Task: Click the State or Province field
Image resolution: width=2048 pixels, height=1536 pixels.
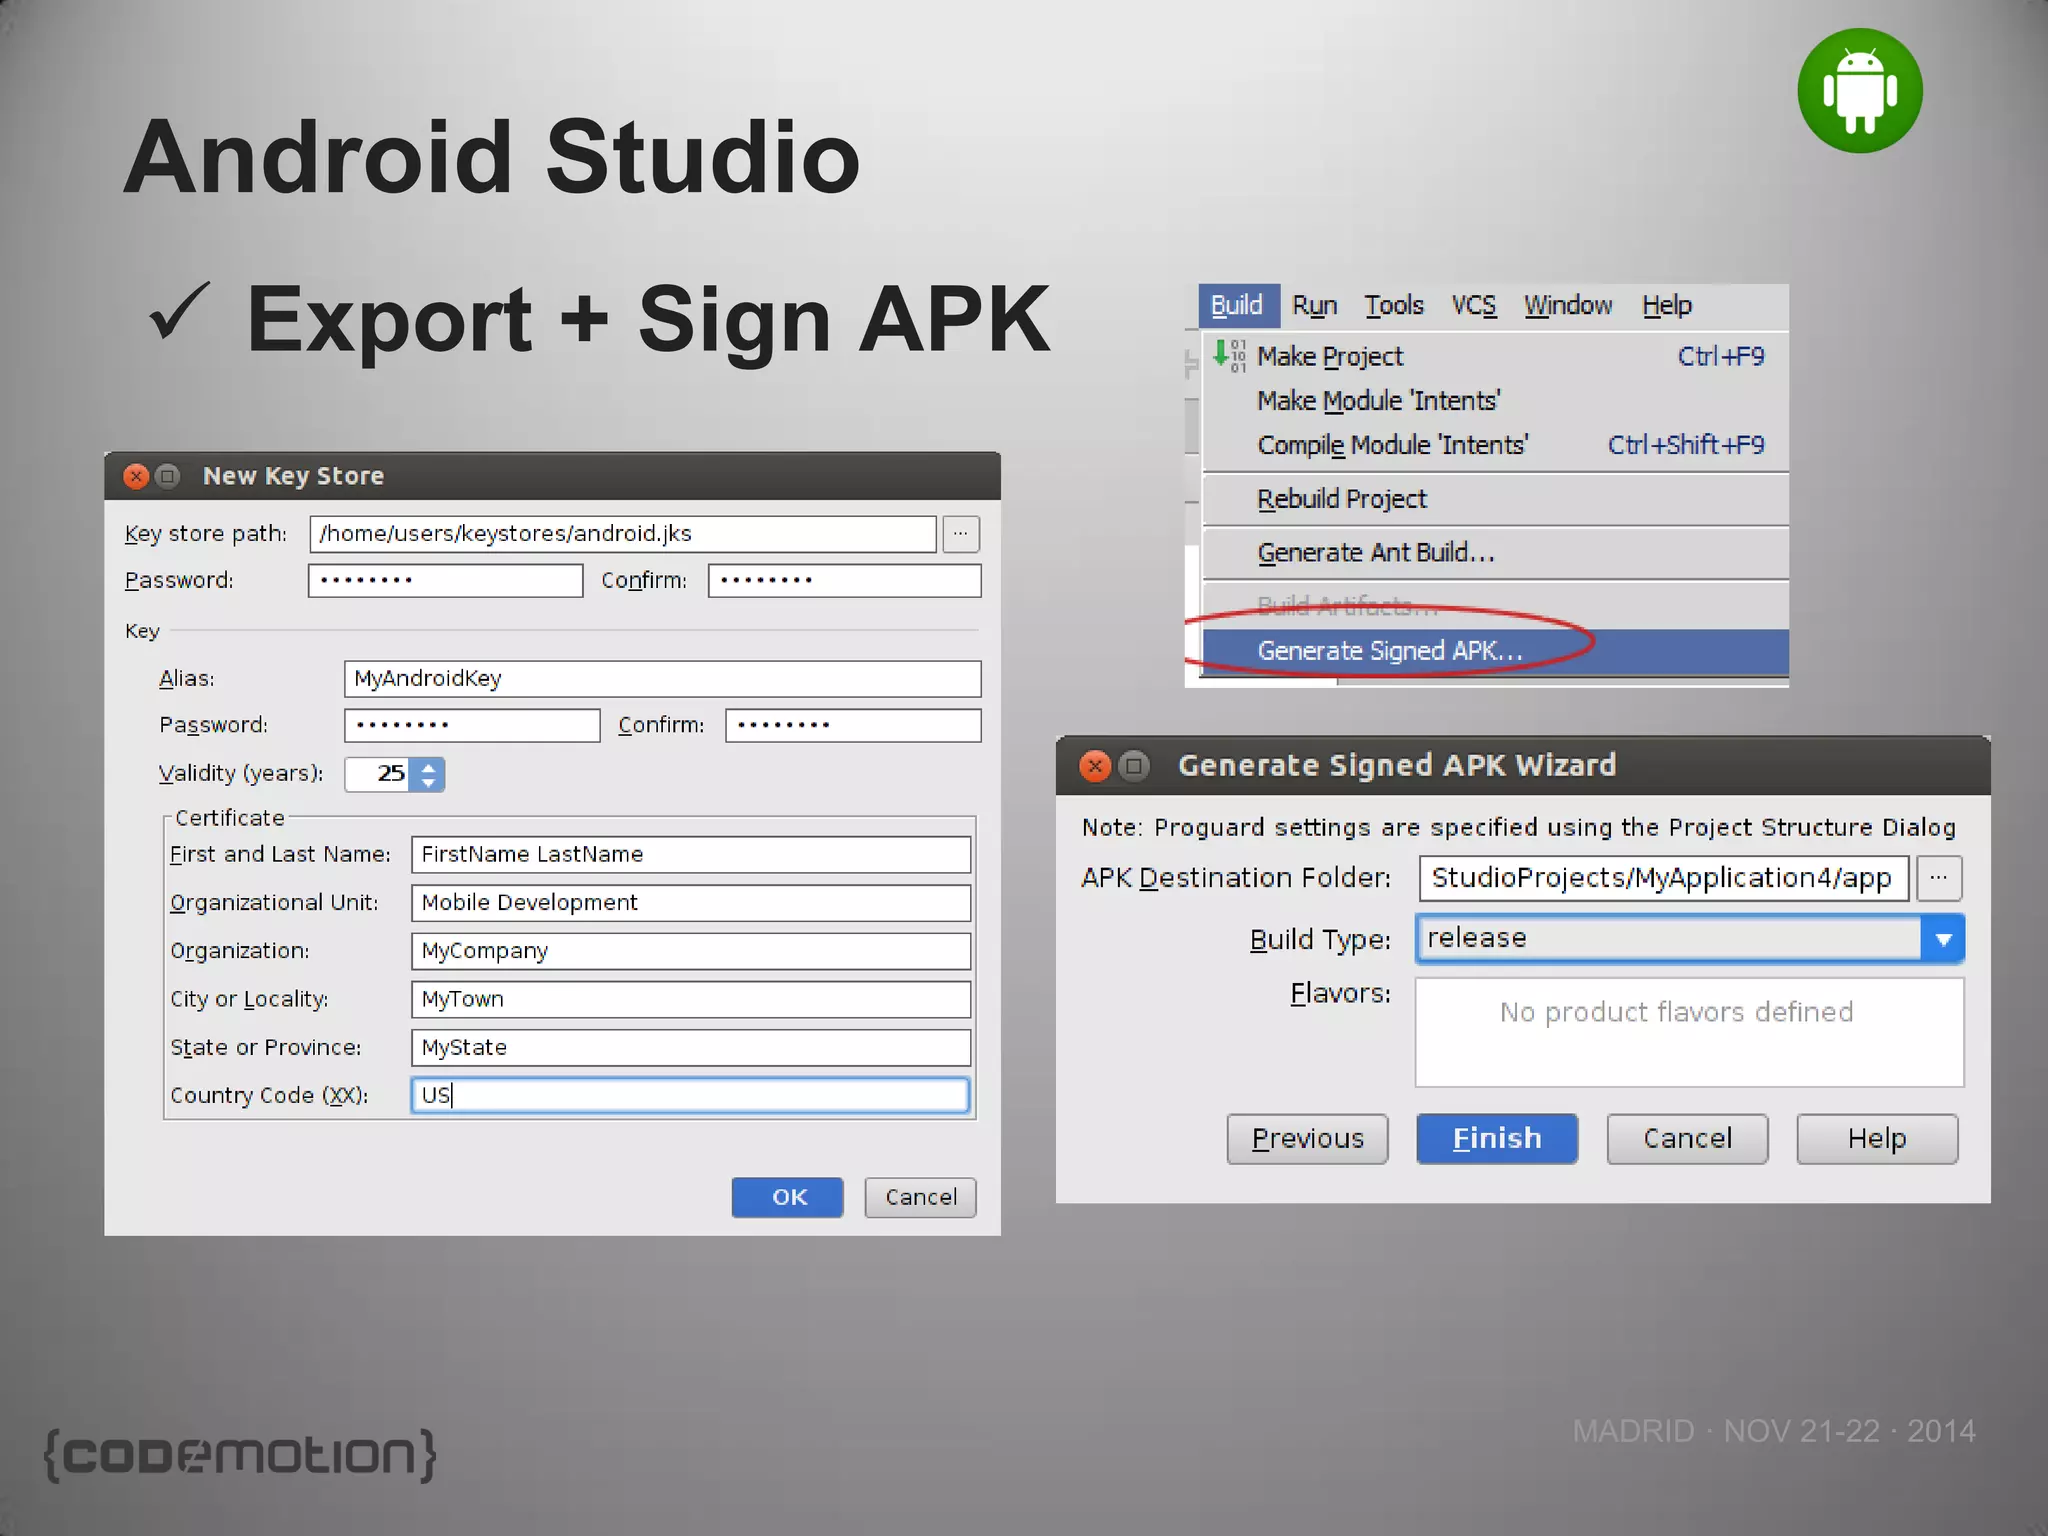Action: [691, 1048]
